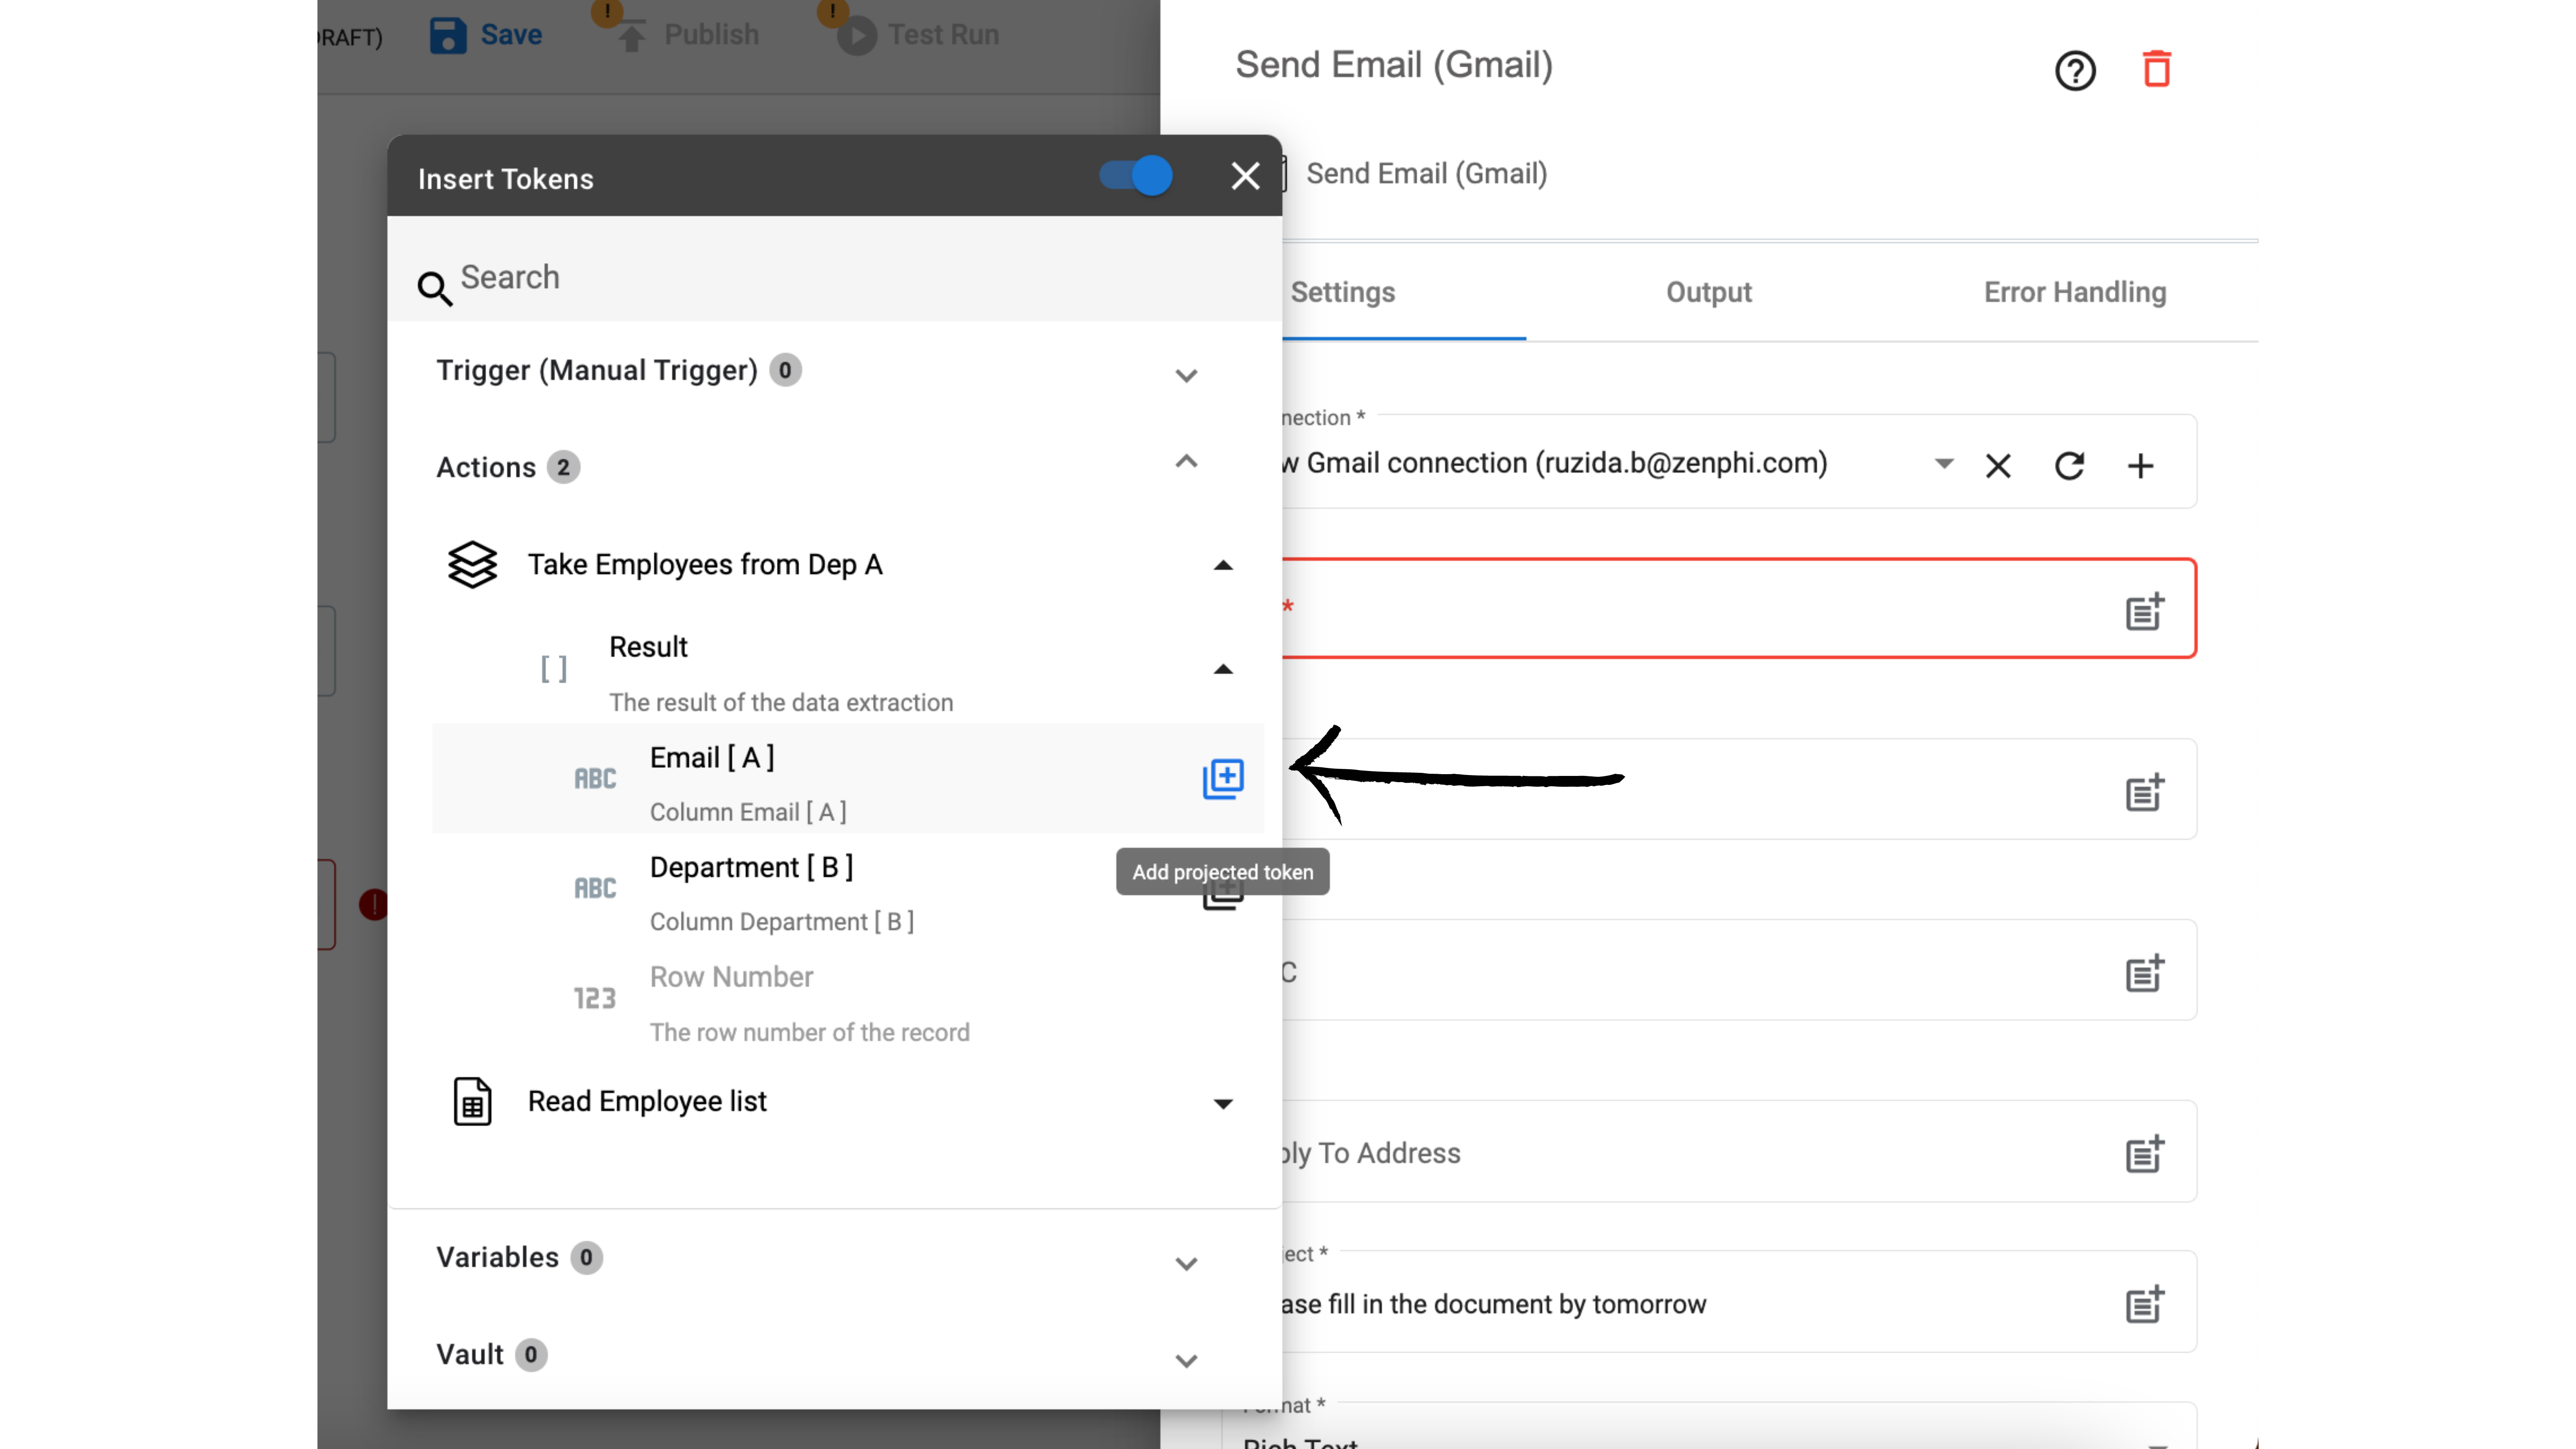Click insert token icon in Reply To Address field
2576x1449 pixels.
(2144, 1154)
